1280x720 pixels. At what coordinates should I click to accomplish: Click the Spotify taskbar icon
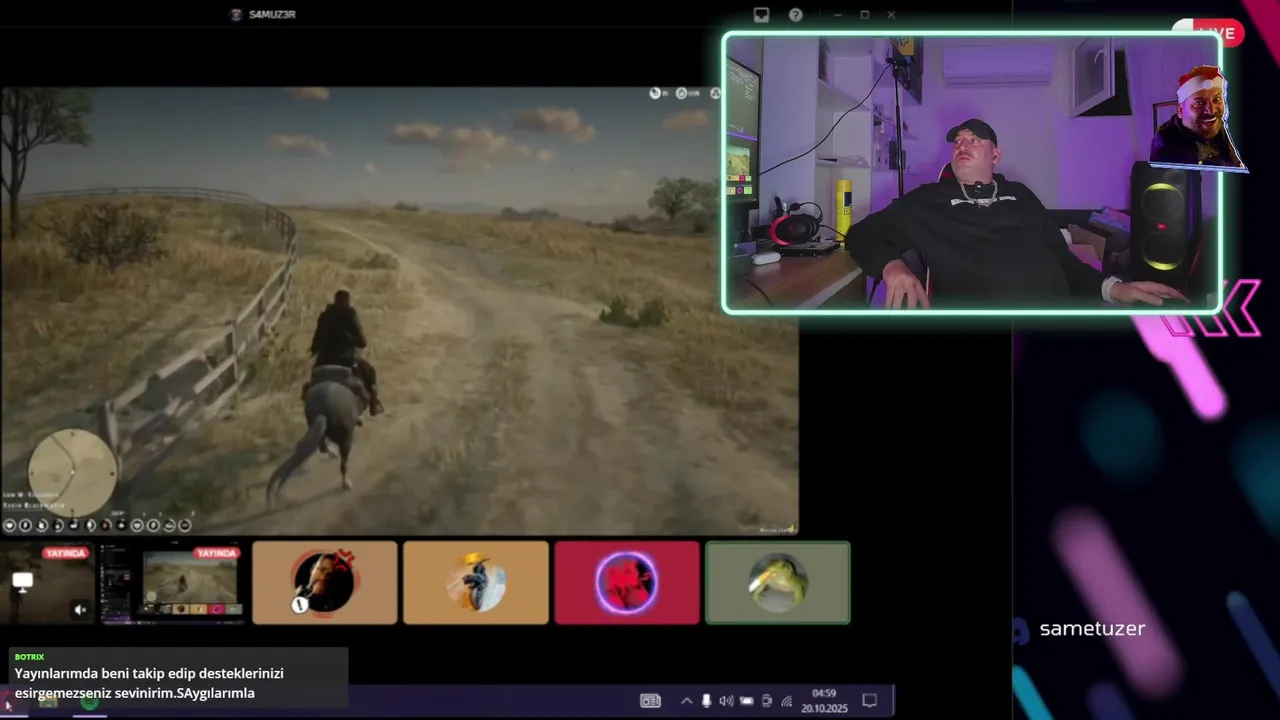pos(90,701)
